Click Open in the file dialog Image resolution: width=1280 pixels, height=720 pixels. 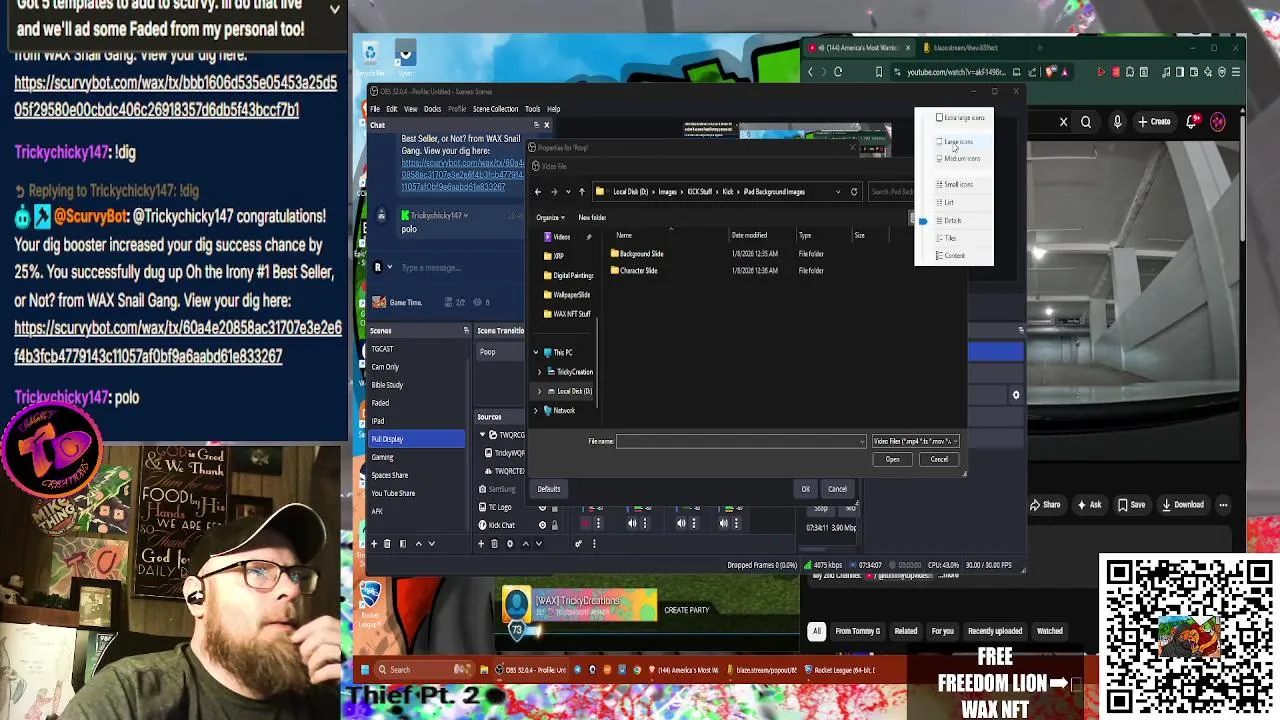click(892, 460)
